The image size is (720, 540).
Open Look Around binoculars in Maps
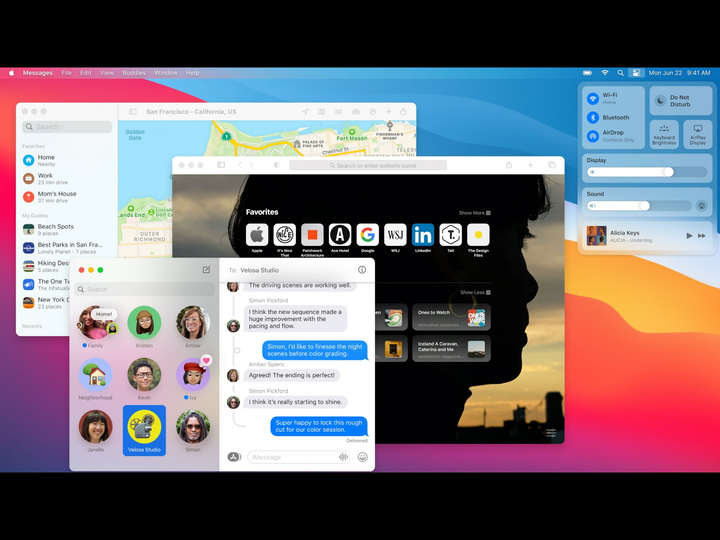pyautogui.click(x=355, y=112)
